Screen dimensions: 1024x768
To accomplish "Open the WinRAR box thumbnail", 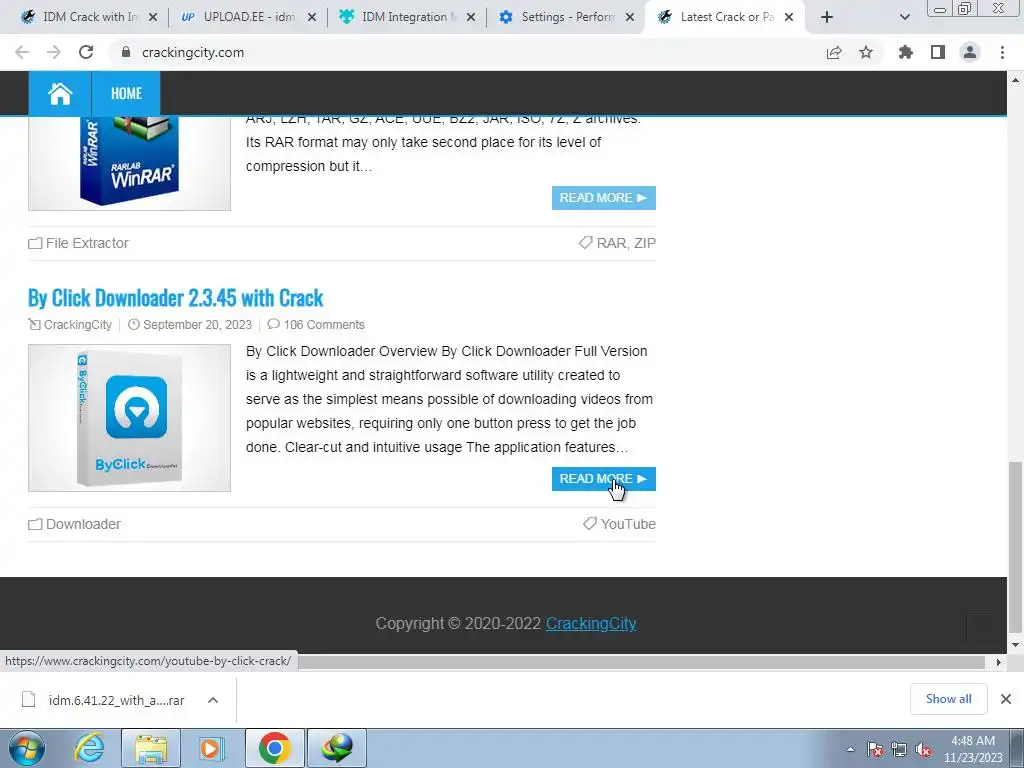I will click(129, 163).
